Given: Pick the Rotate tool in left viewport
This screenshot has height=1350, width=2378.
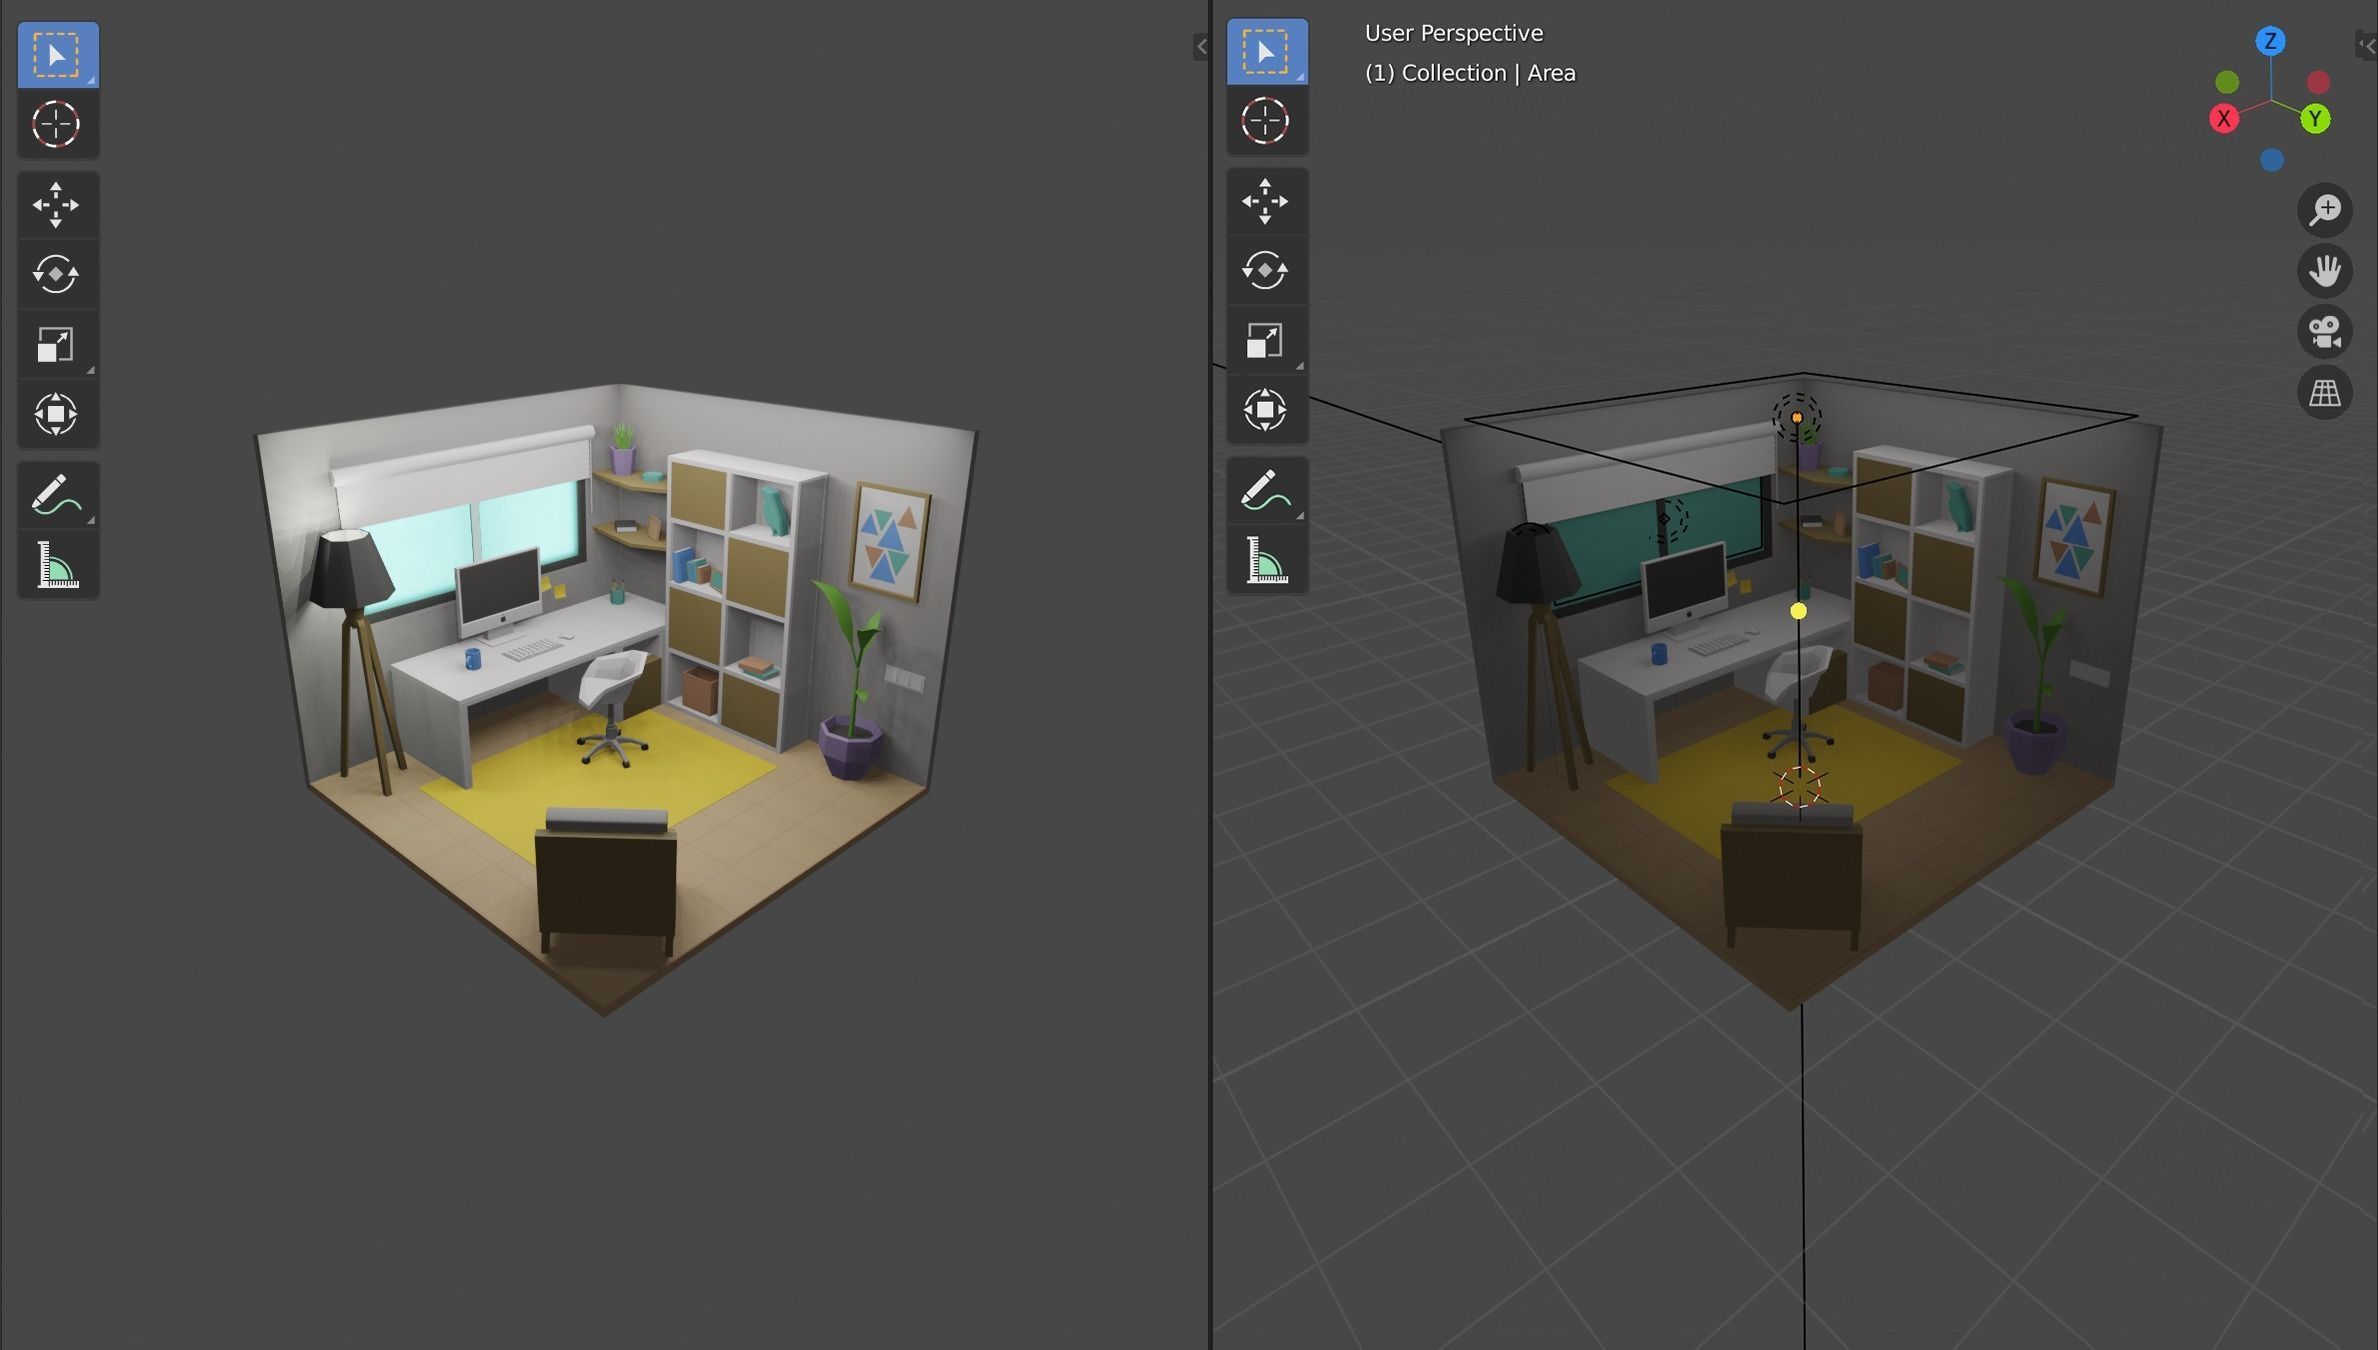Looking at the screenshot, I should click(57, 274).
